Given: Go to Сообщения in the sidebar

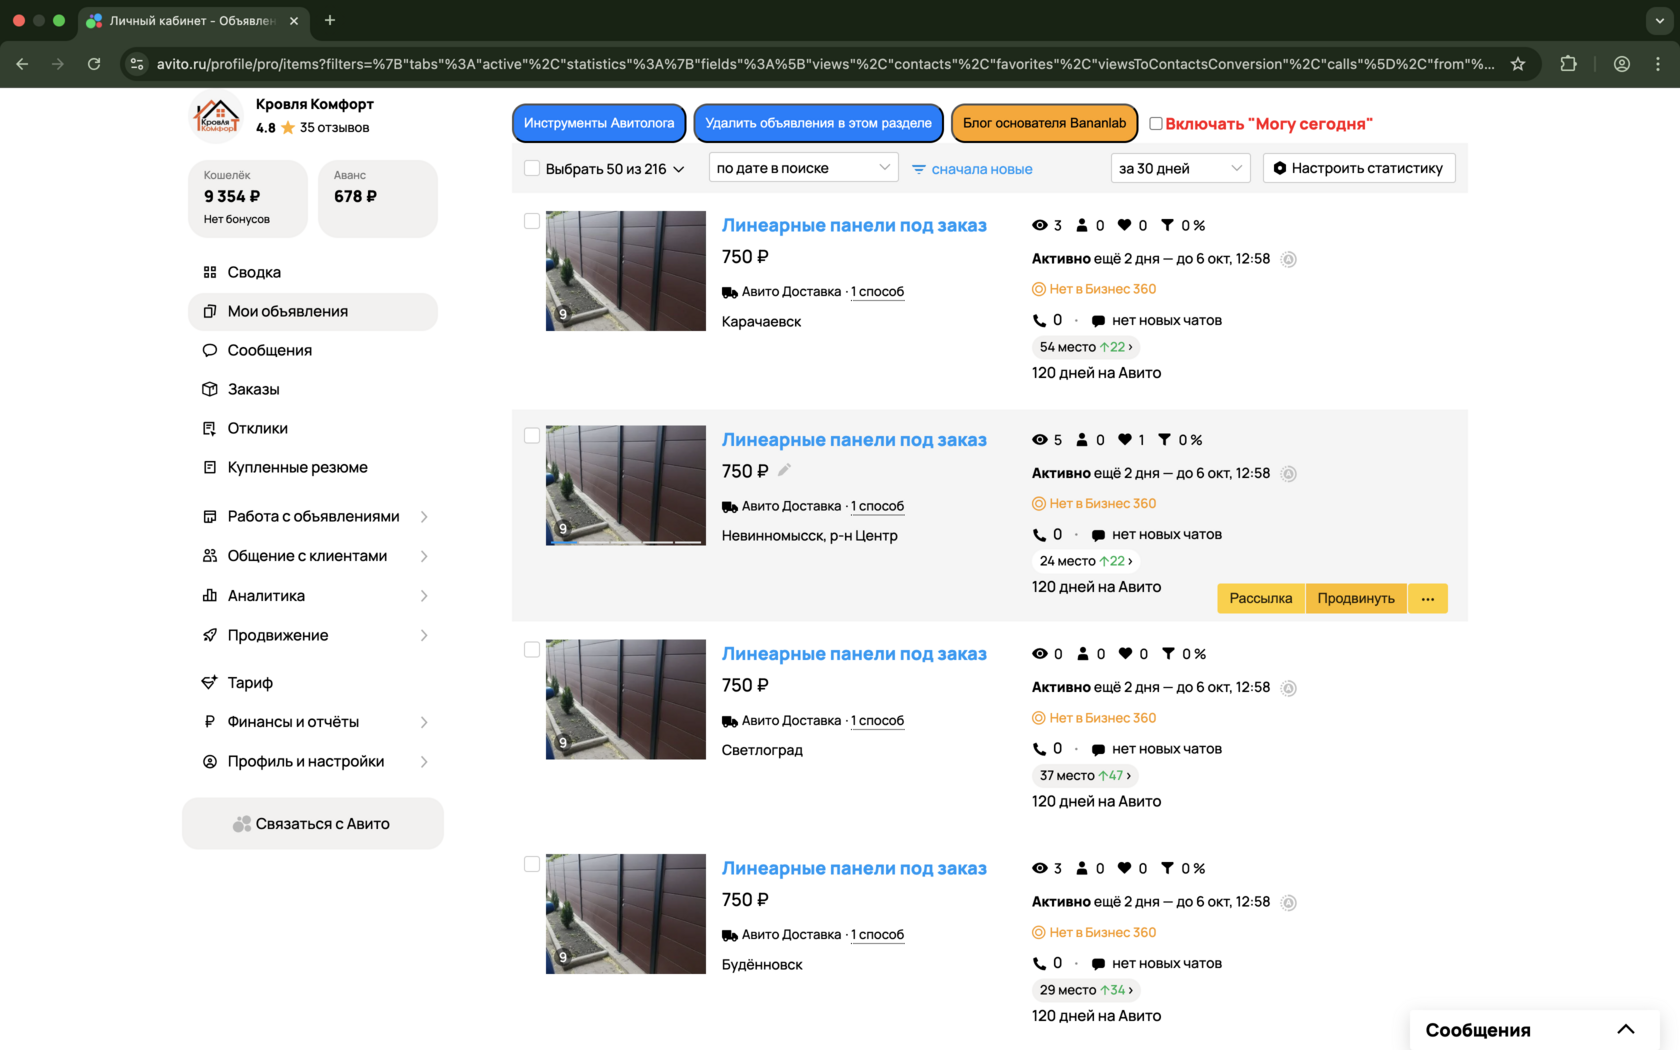Looking at the screenshot, I should click(313, 350).
